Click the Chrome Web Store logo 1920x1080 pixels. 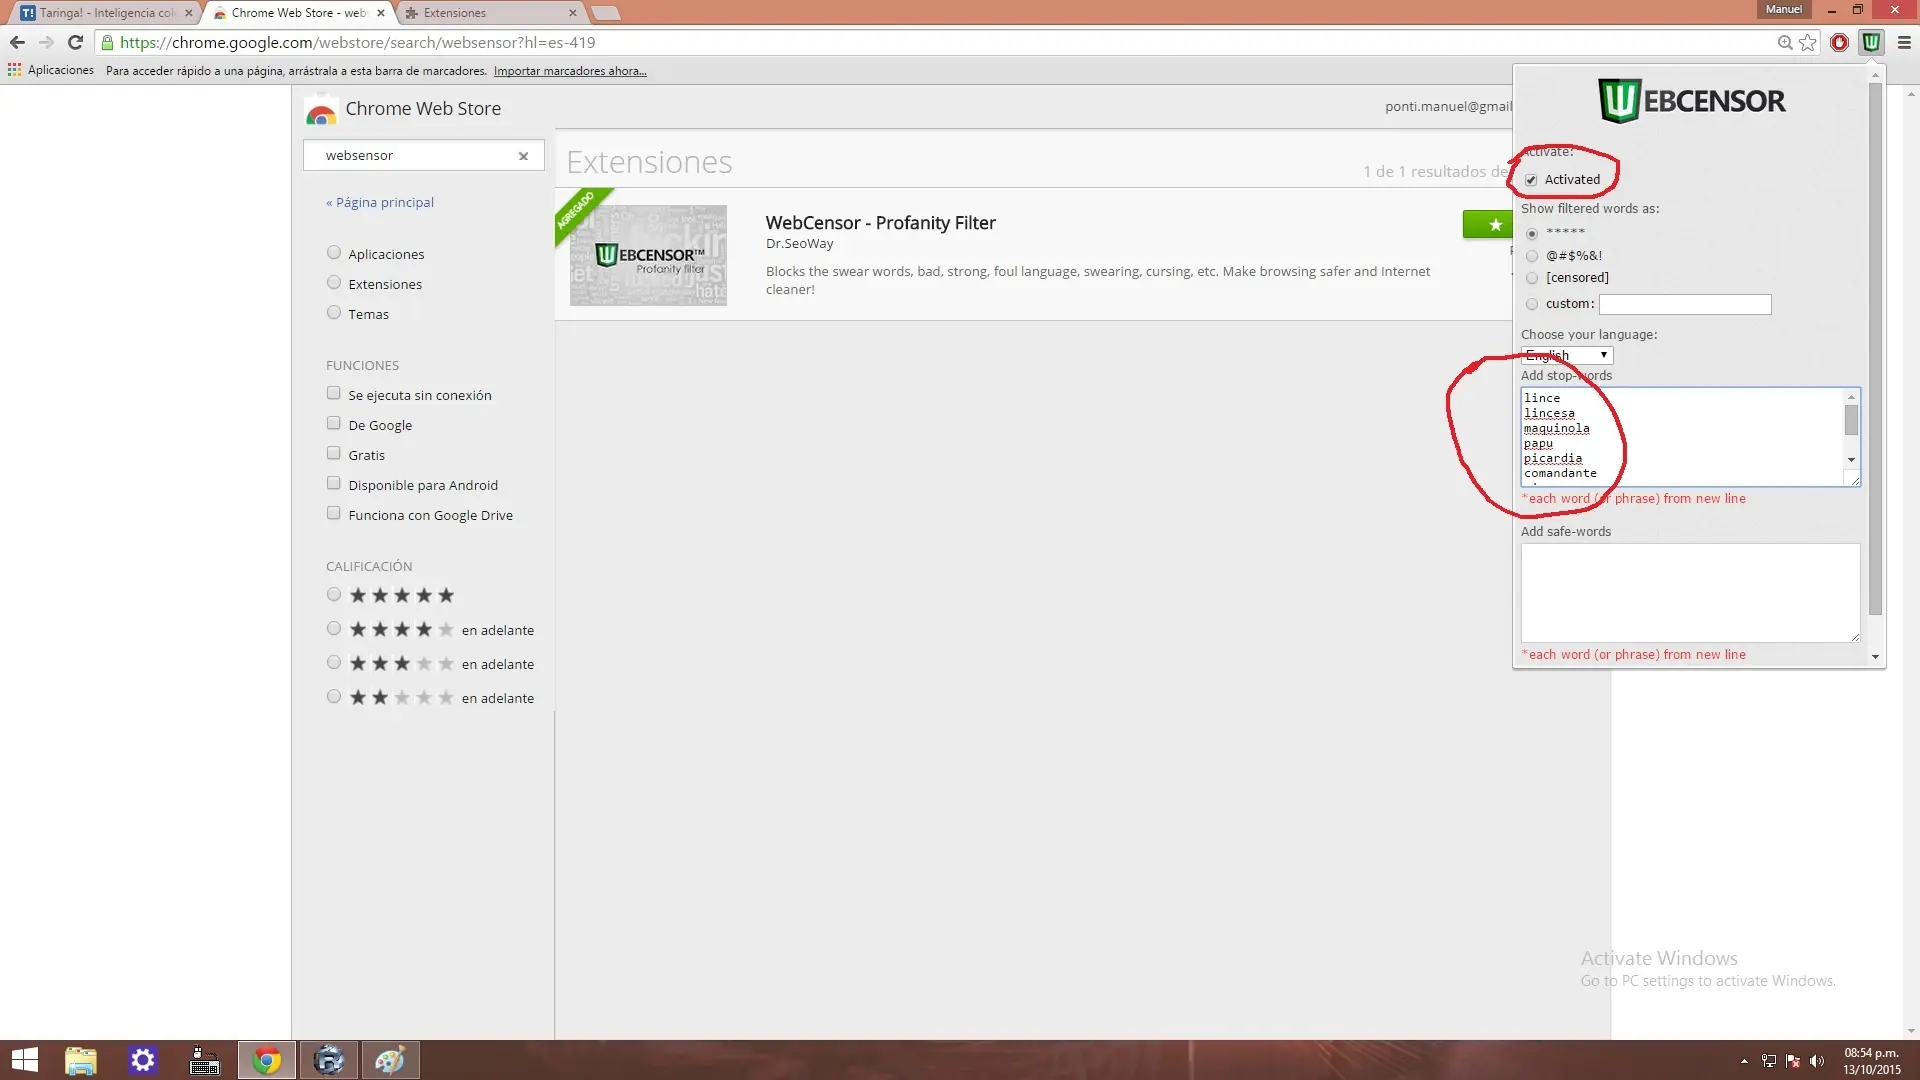(x=321, y=110)
